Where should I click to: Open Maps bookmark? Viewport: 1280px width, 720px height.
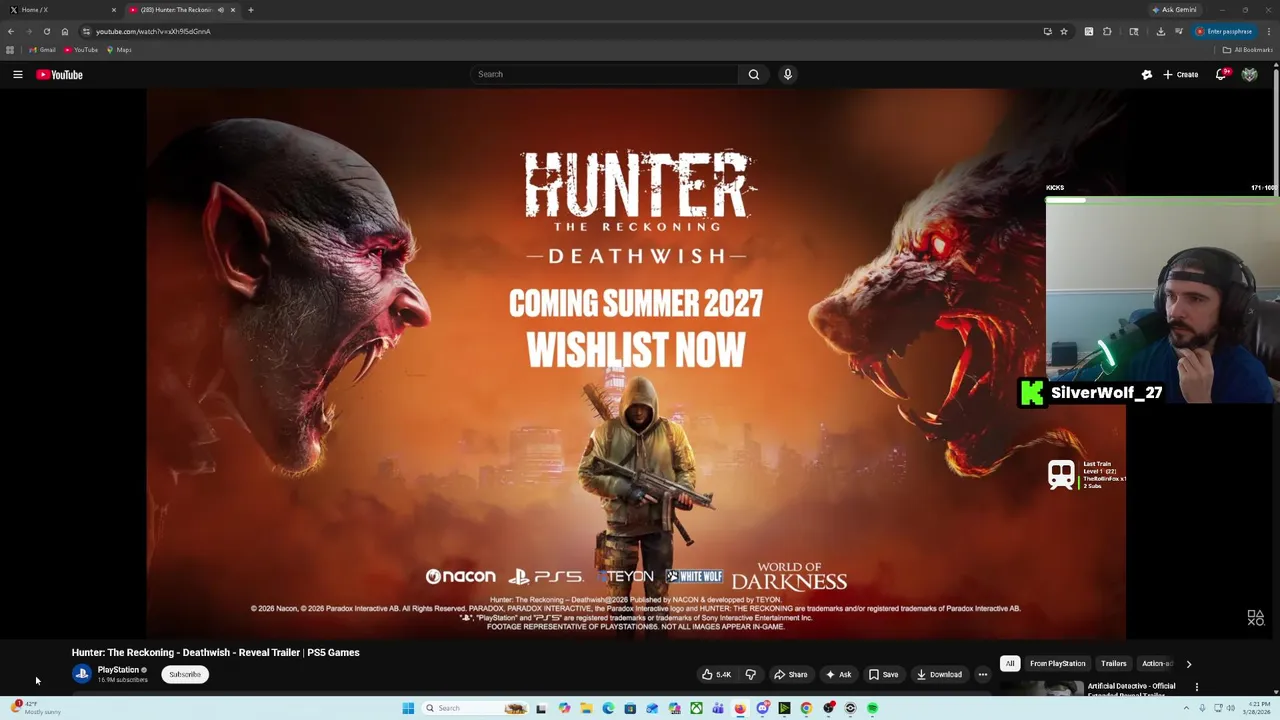[119, 50]
